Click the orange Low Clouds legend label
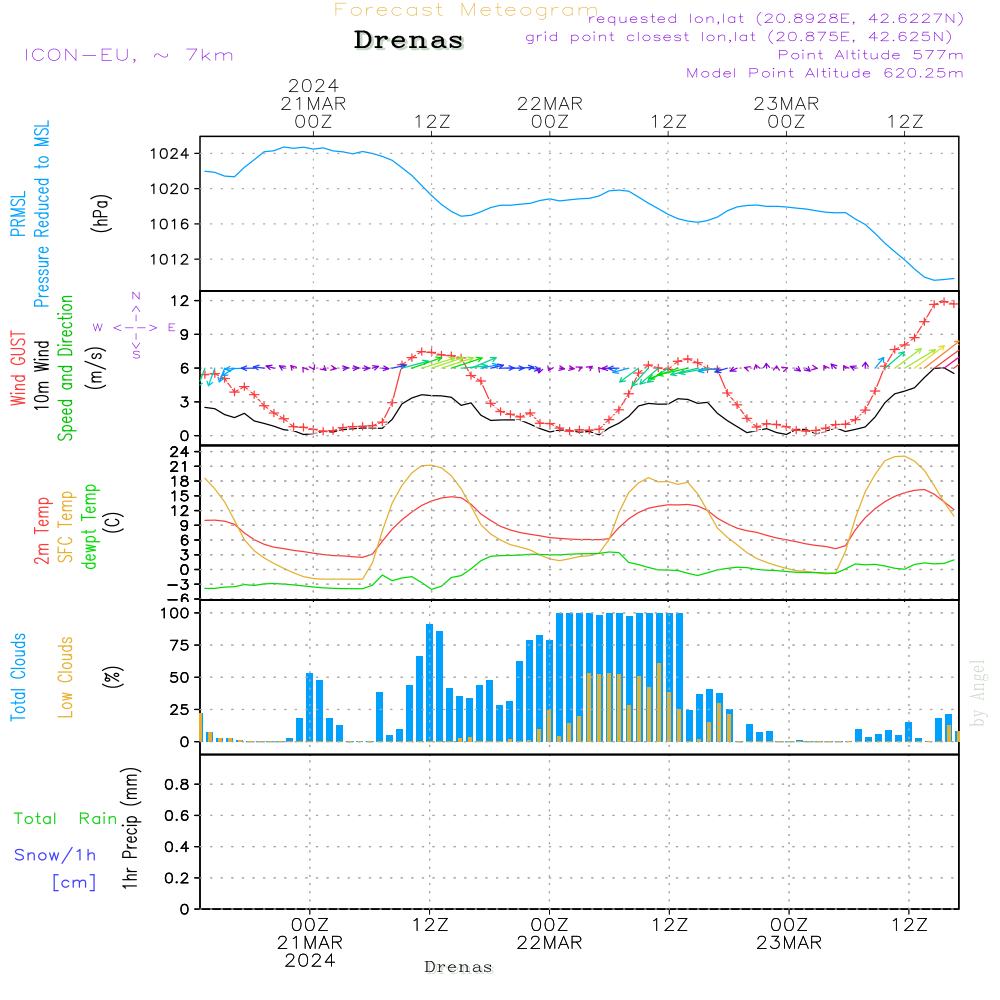This screenshot has height=1000, width=1000. pyautogui.click(x=66, y=677)
